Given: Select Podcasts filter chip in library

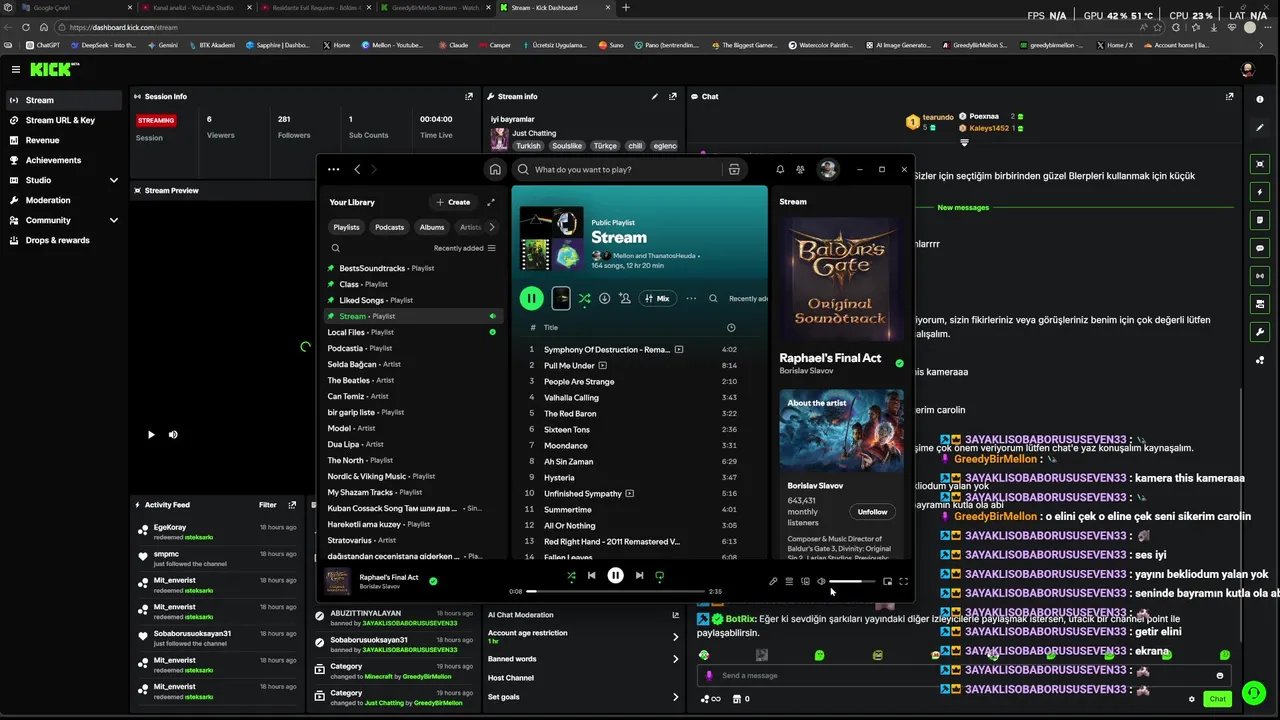Looking at the screenshot, I should tap(389, 227).
